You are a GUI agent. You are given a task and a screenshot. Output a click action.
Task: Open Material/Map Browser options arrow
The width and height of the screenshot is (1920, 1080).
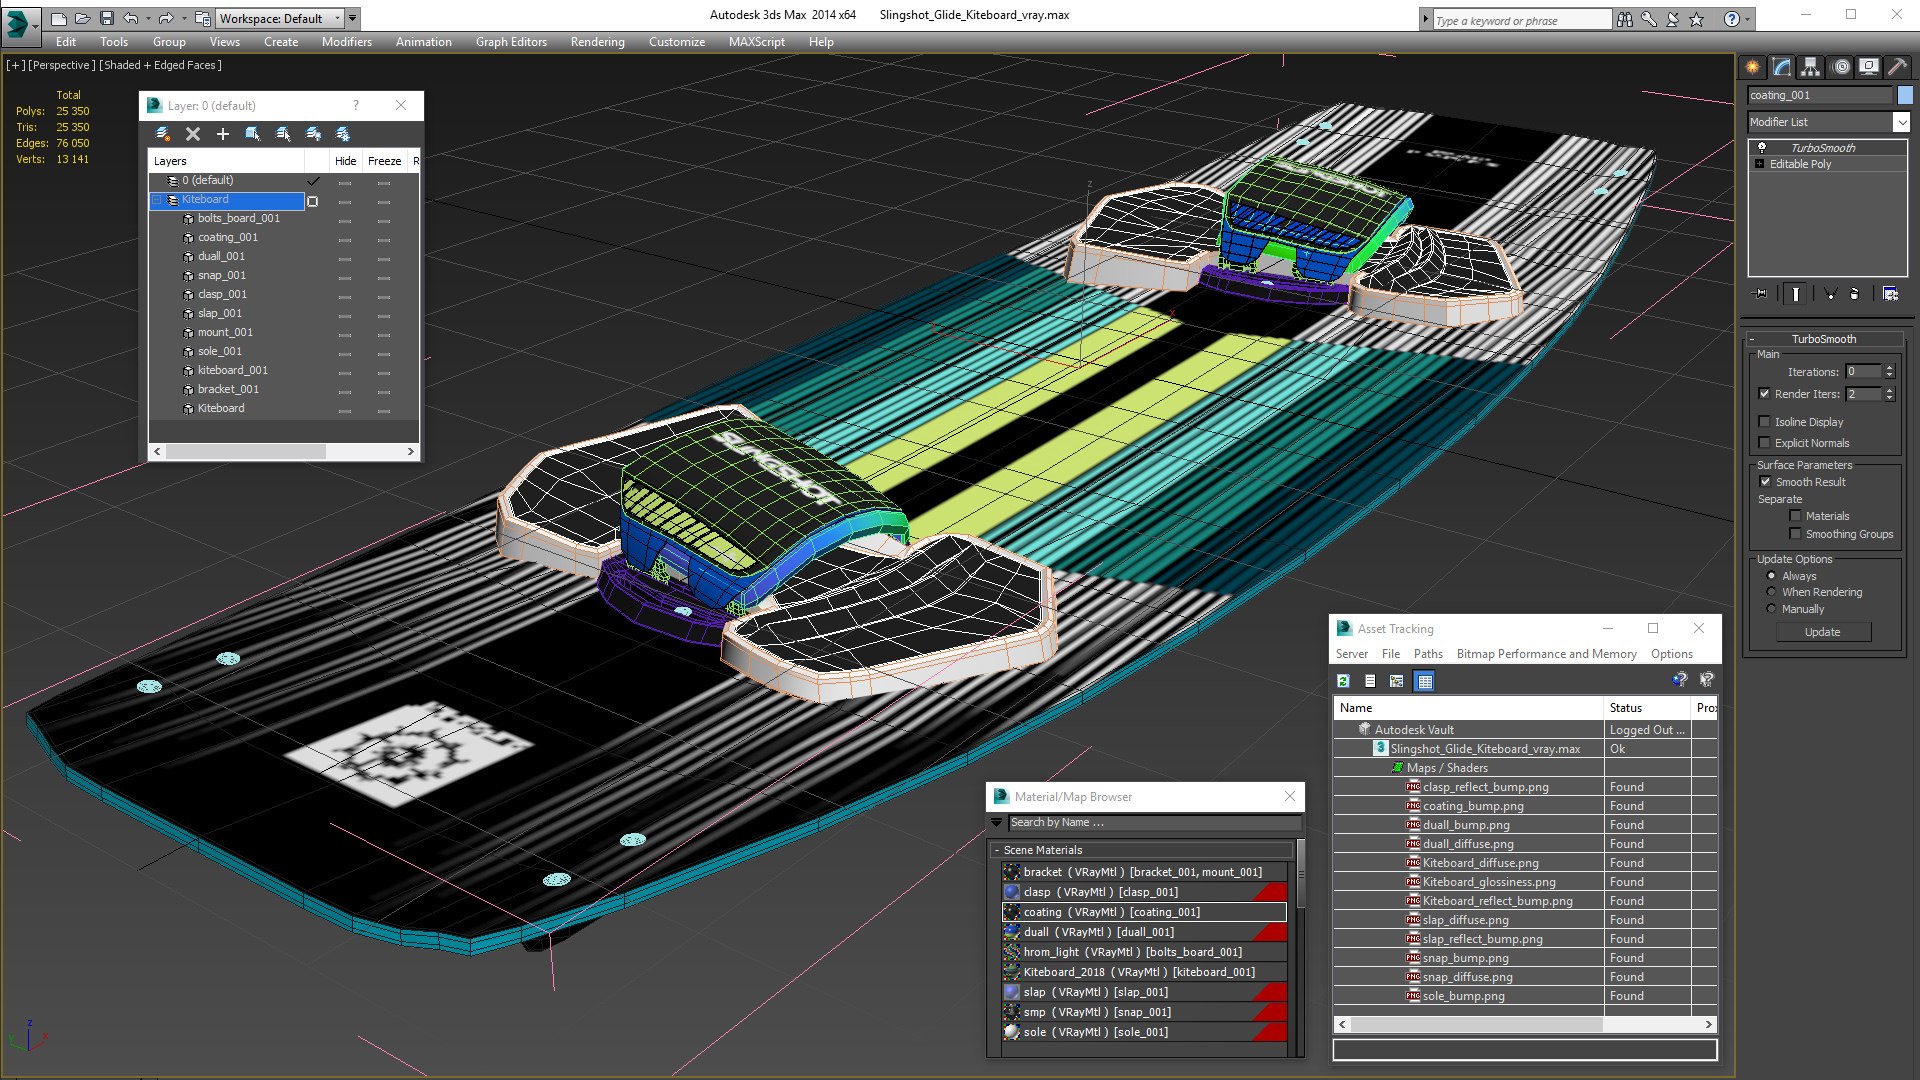click(x=996, y=823)
